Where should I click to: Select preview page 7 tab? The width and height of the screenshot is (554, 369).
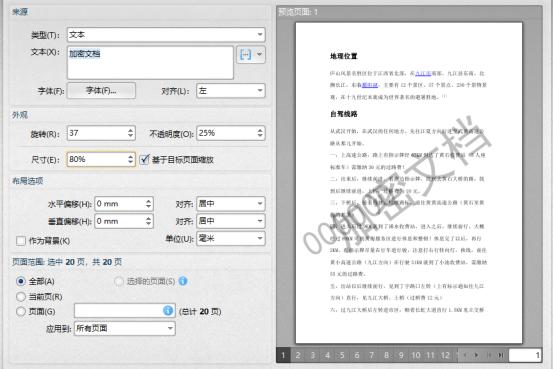point(372,355)
